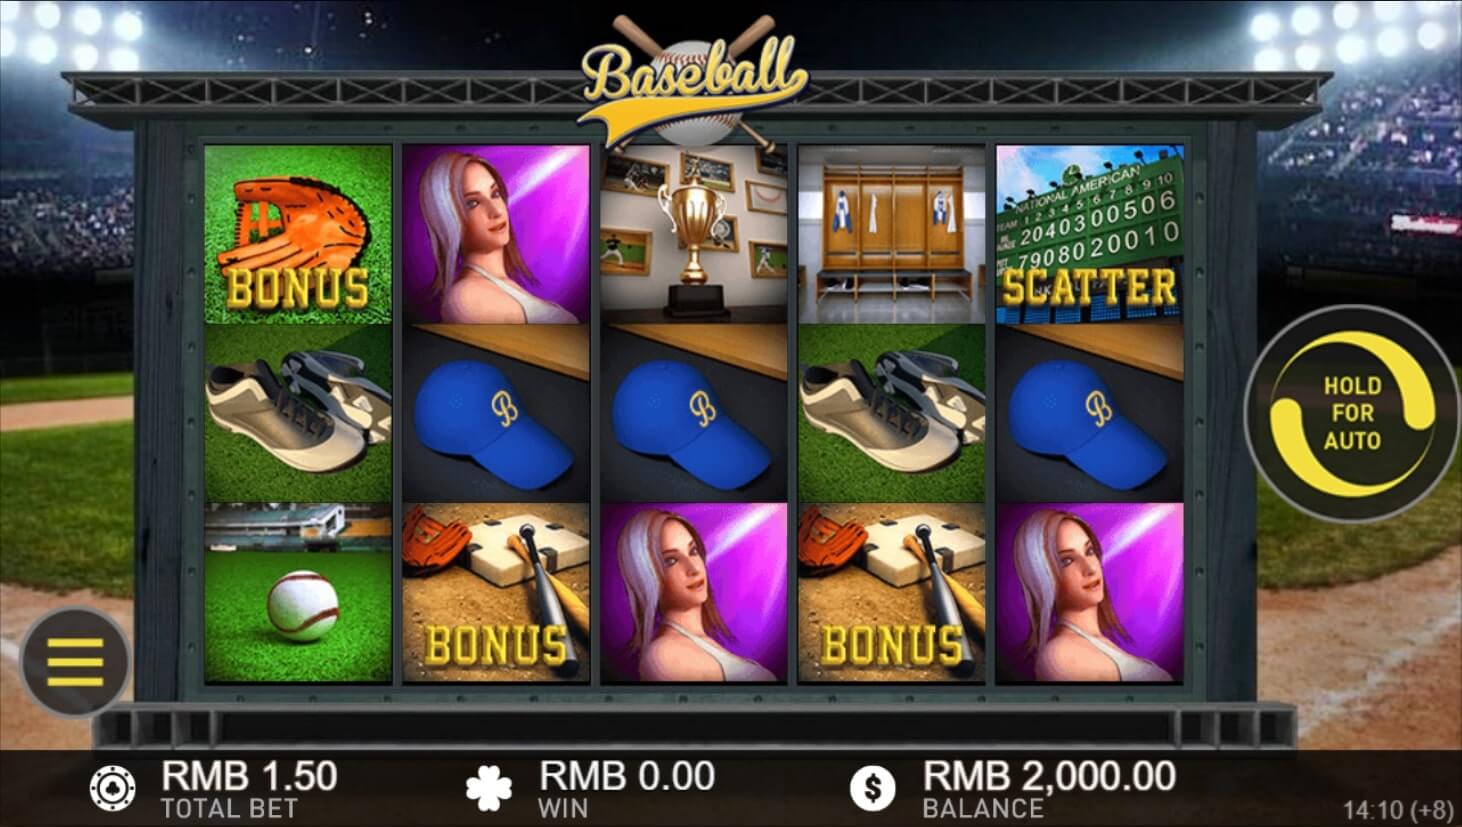Select the blue cap in reel five

[1090, 413]
